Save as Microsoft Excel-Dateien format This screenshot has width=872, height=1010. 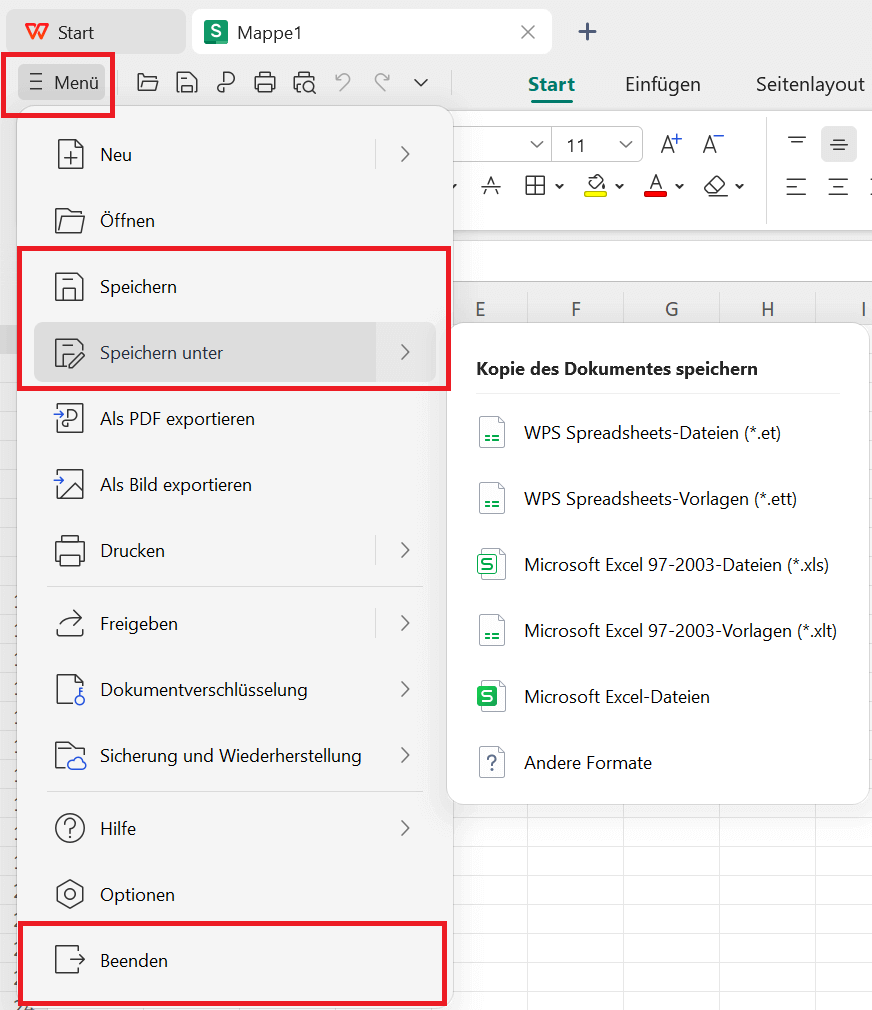(617, 696)
